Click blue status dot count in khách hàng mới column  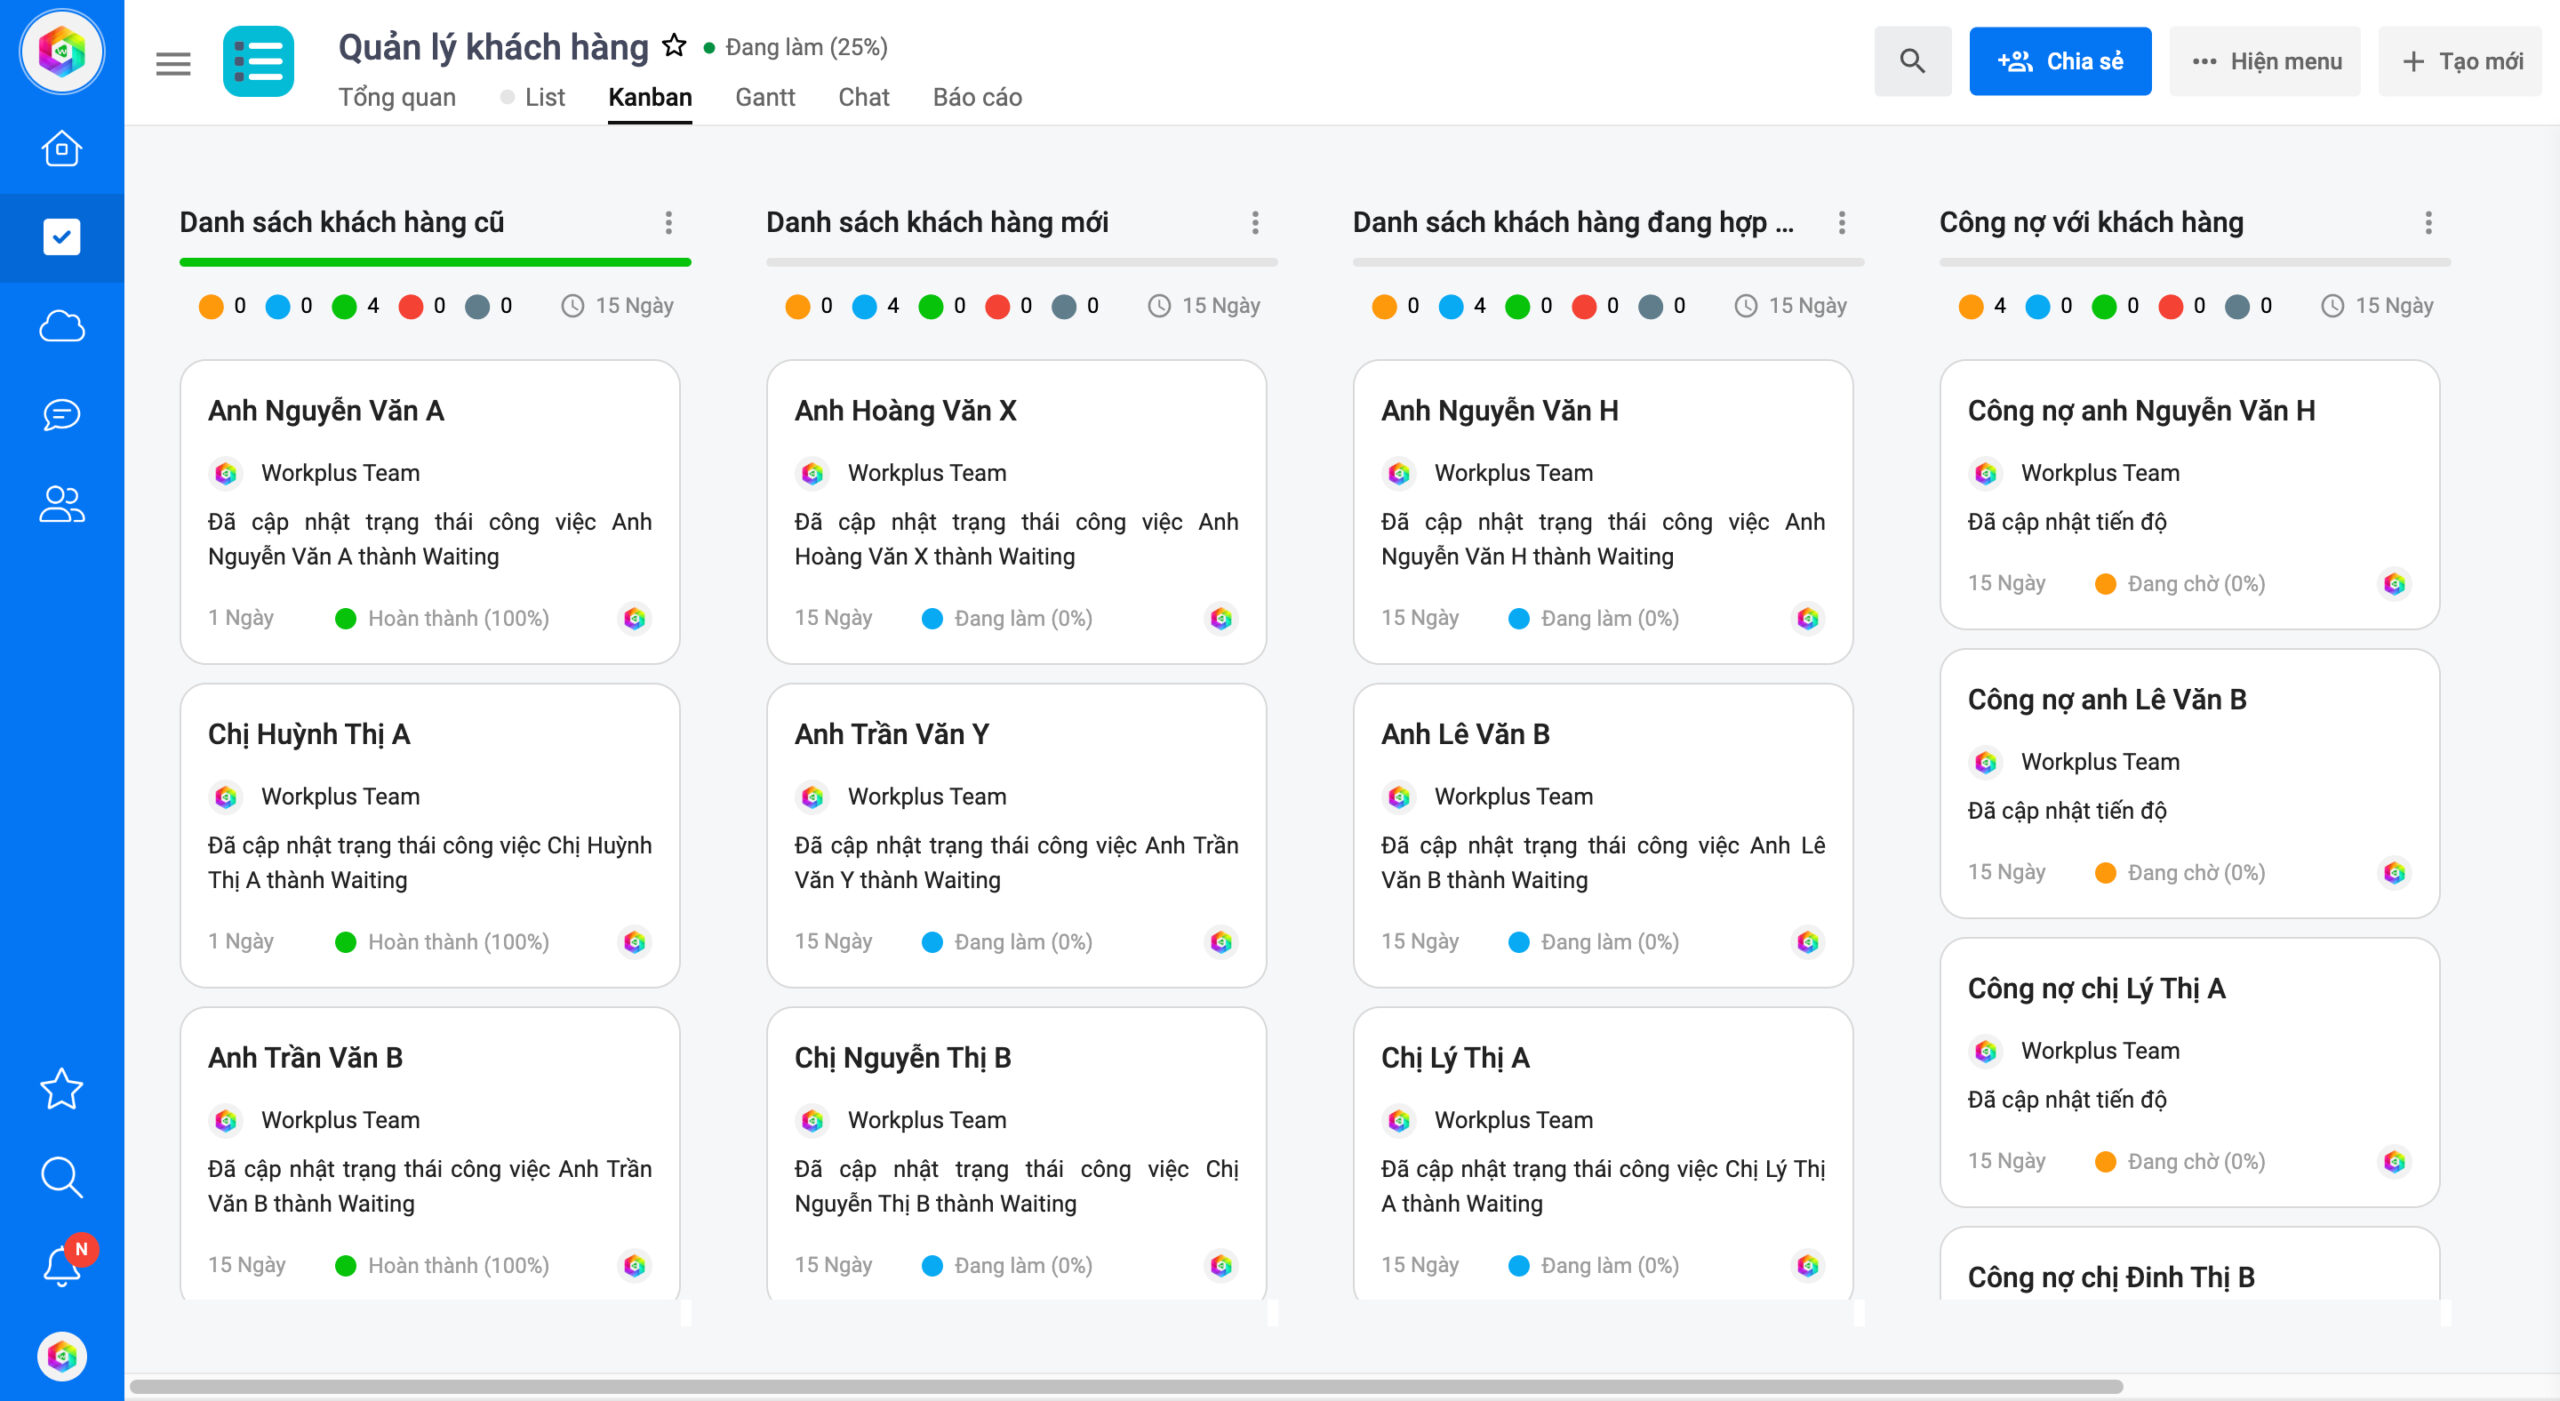pyautogui.click(x=876, y=306)
